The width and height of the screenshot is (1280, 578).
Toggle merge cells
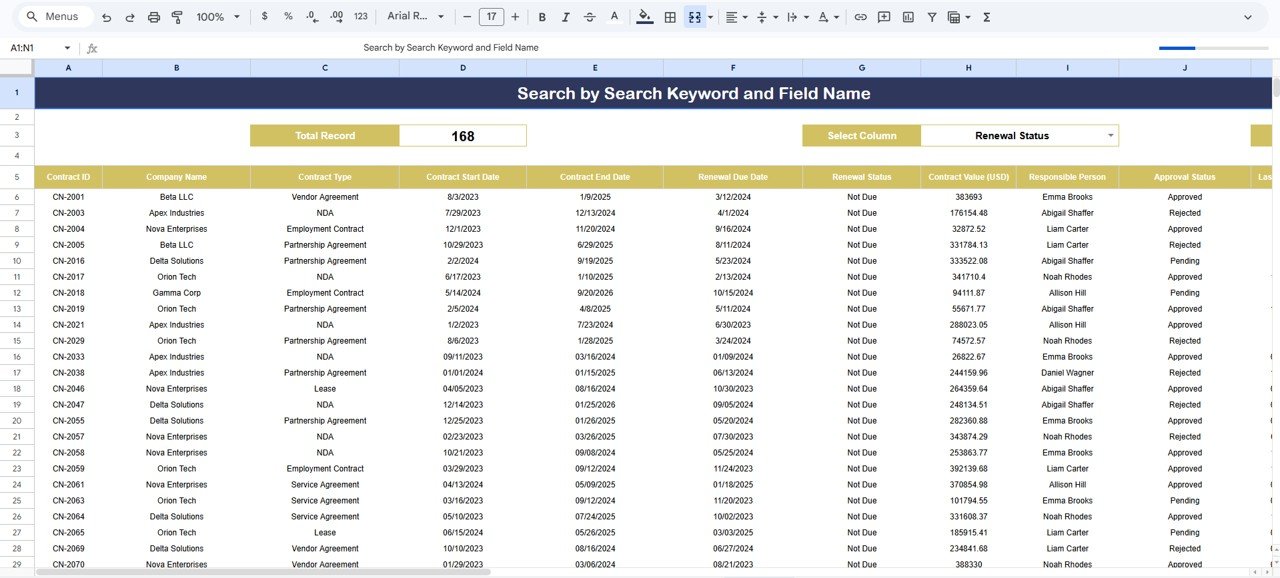tap(694, 16)
